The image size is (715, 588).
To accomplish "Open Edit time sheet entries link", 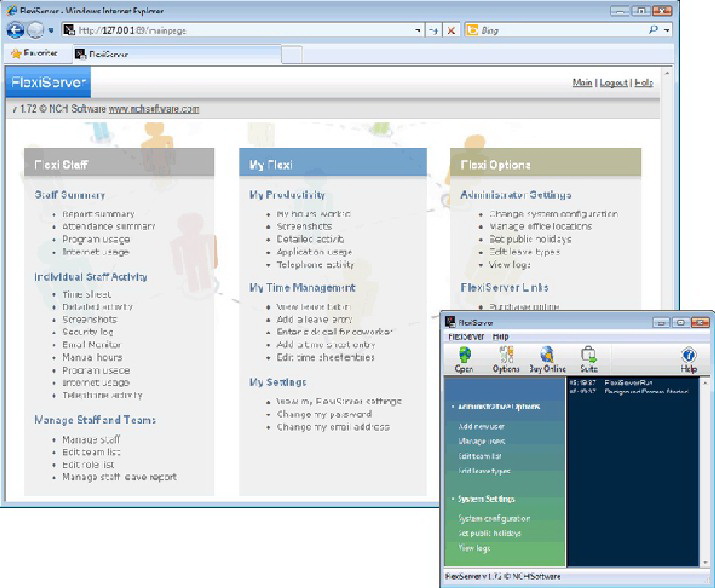I will (326, 358).
